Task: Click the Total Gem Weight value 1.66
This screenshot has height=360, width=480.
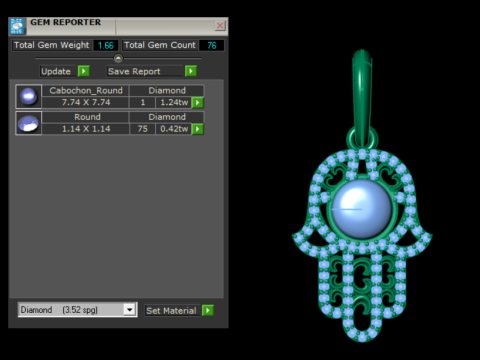Action: pos(106,45)
